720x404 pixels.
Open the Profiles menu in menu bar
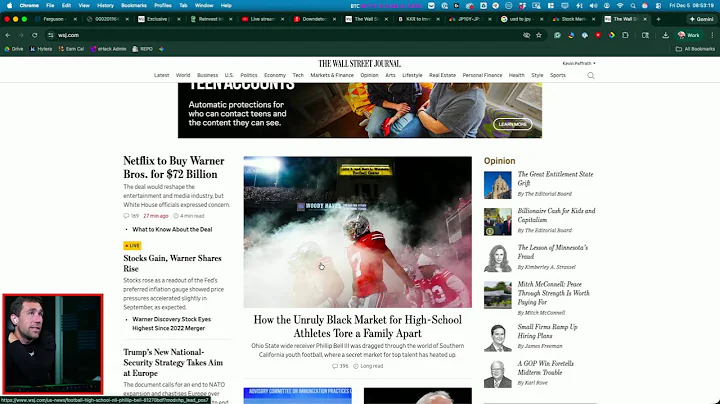pyautogui.click(x=163, y=6)
